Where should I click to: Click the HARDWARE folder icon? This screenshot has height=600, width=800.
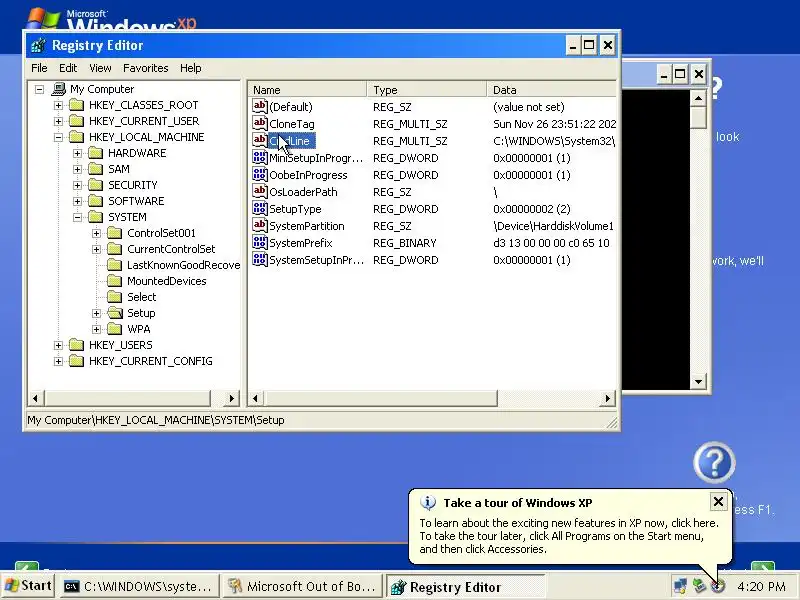[x=95, y=153]
